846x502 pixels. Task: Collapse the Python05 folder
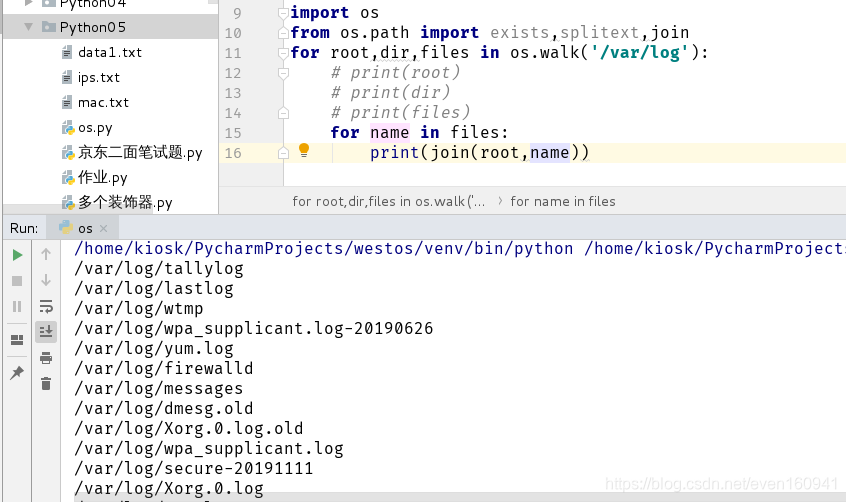tap(29, 26)
